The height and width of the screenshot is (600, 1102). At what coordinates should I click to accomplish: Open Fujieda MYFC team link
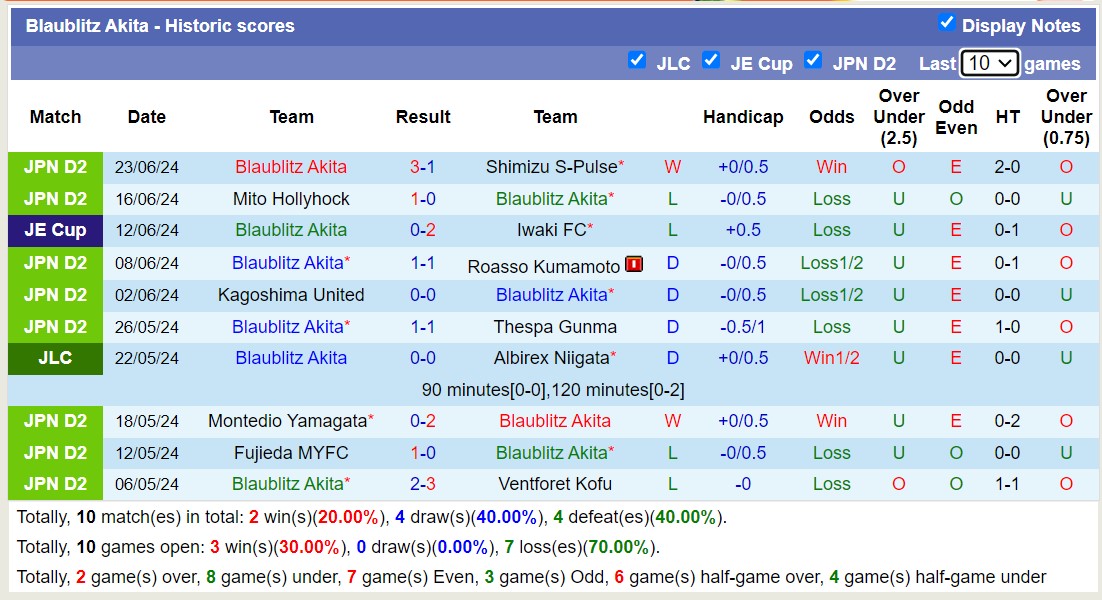click(291, 453)
